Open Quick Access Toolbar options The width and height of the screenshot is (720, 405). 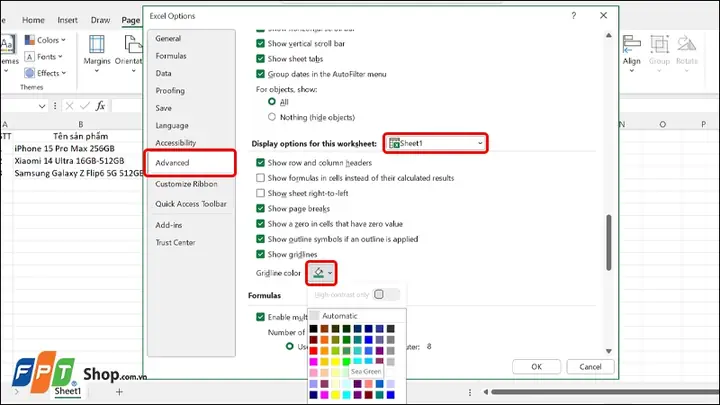click(x=191, y=204)
